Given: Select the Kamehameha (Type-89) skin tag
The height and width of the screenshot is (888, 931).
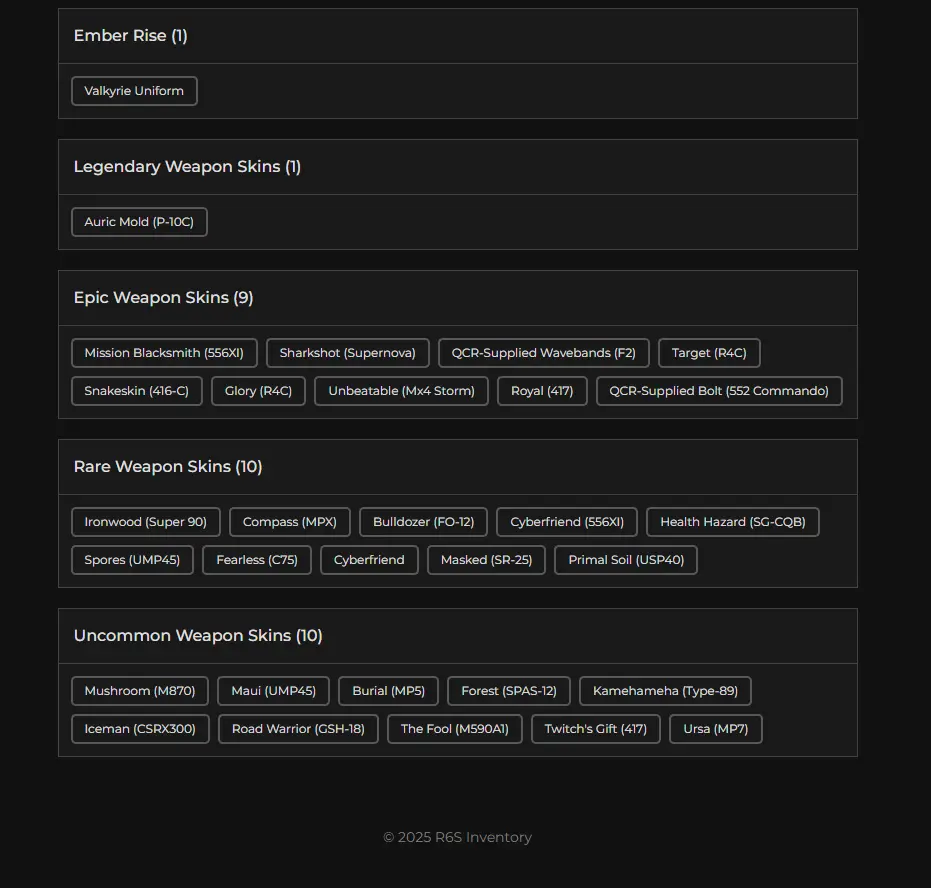Looking at the screenshot, I should (x=665, y=691).
